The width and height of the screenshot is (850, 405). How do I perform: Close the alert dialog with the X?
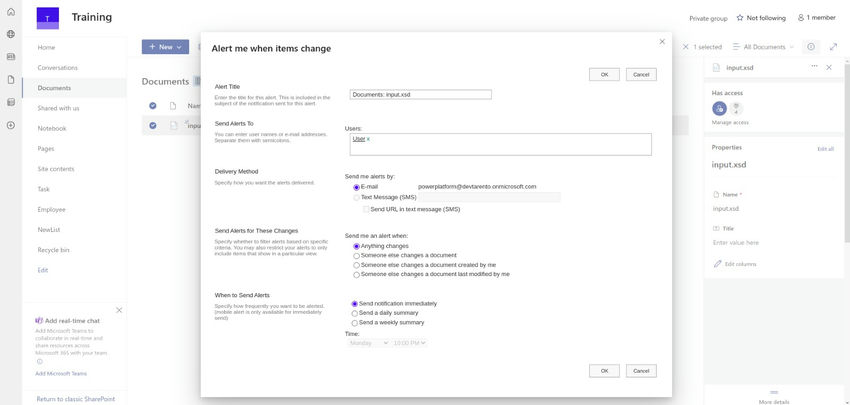(x=662, y=41)
